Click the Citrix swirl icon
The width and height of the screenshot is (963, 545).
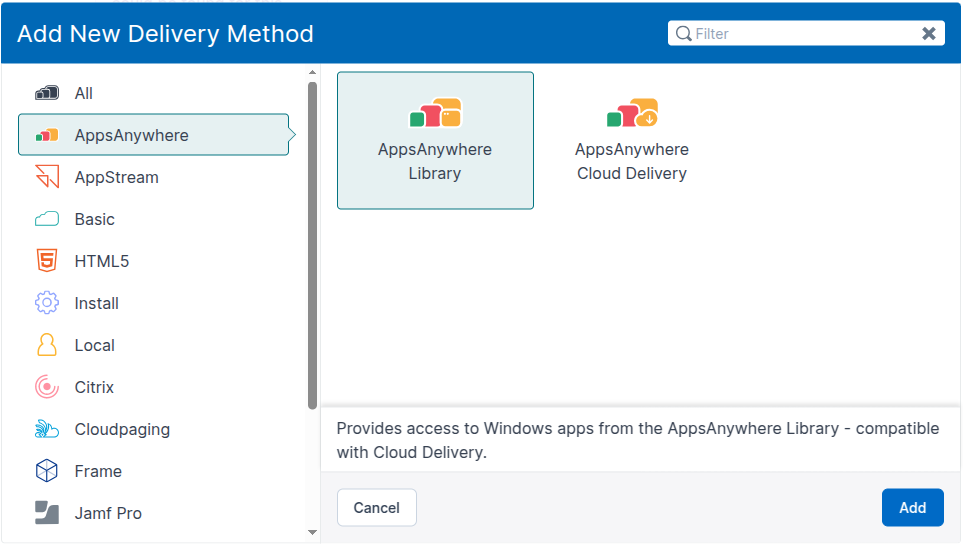pos(47,387)
